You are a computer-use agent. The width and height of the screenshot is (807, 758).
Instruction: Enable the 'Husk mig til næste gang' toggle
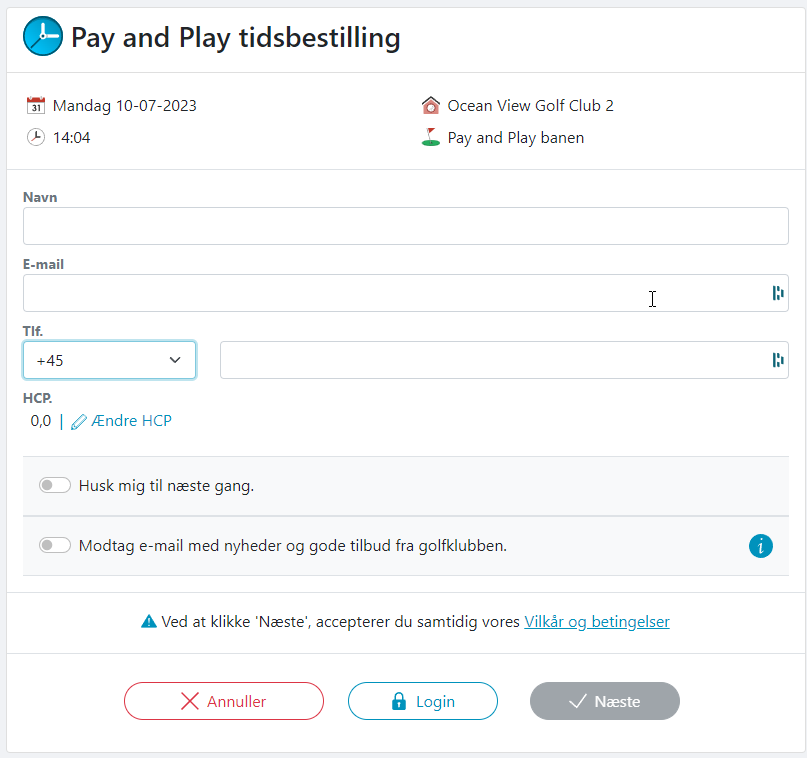pos(55,486)
